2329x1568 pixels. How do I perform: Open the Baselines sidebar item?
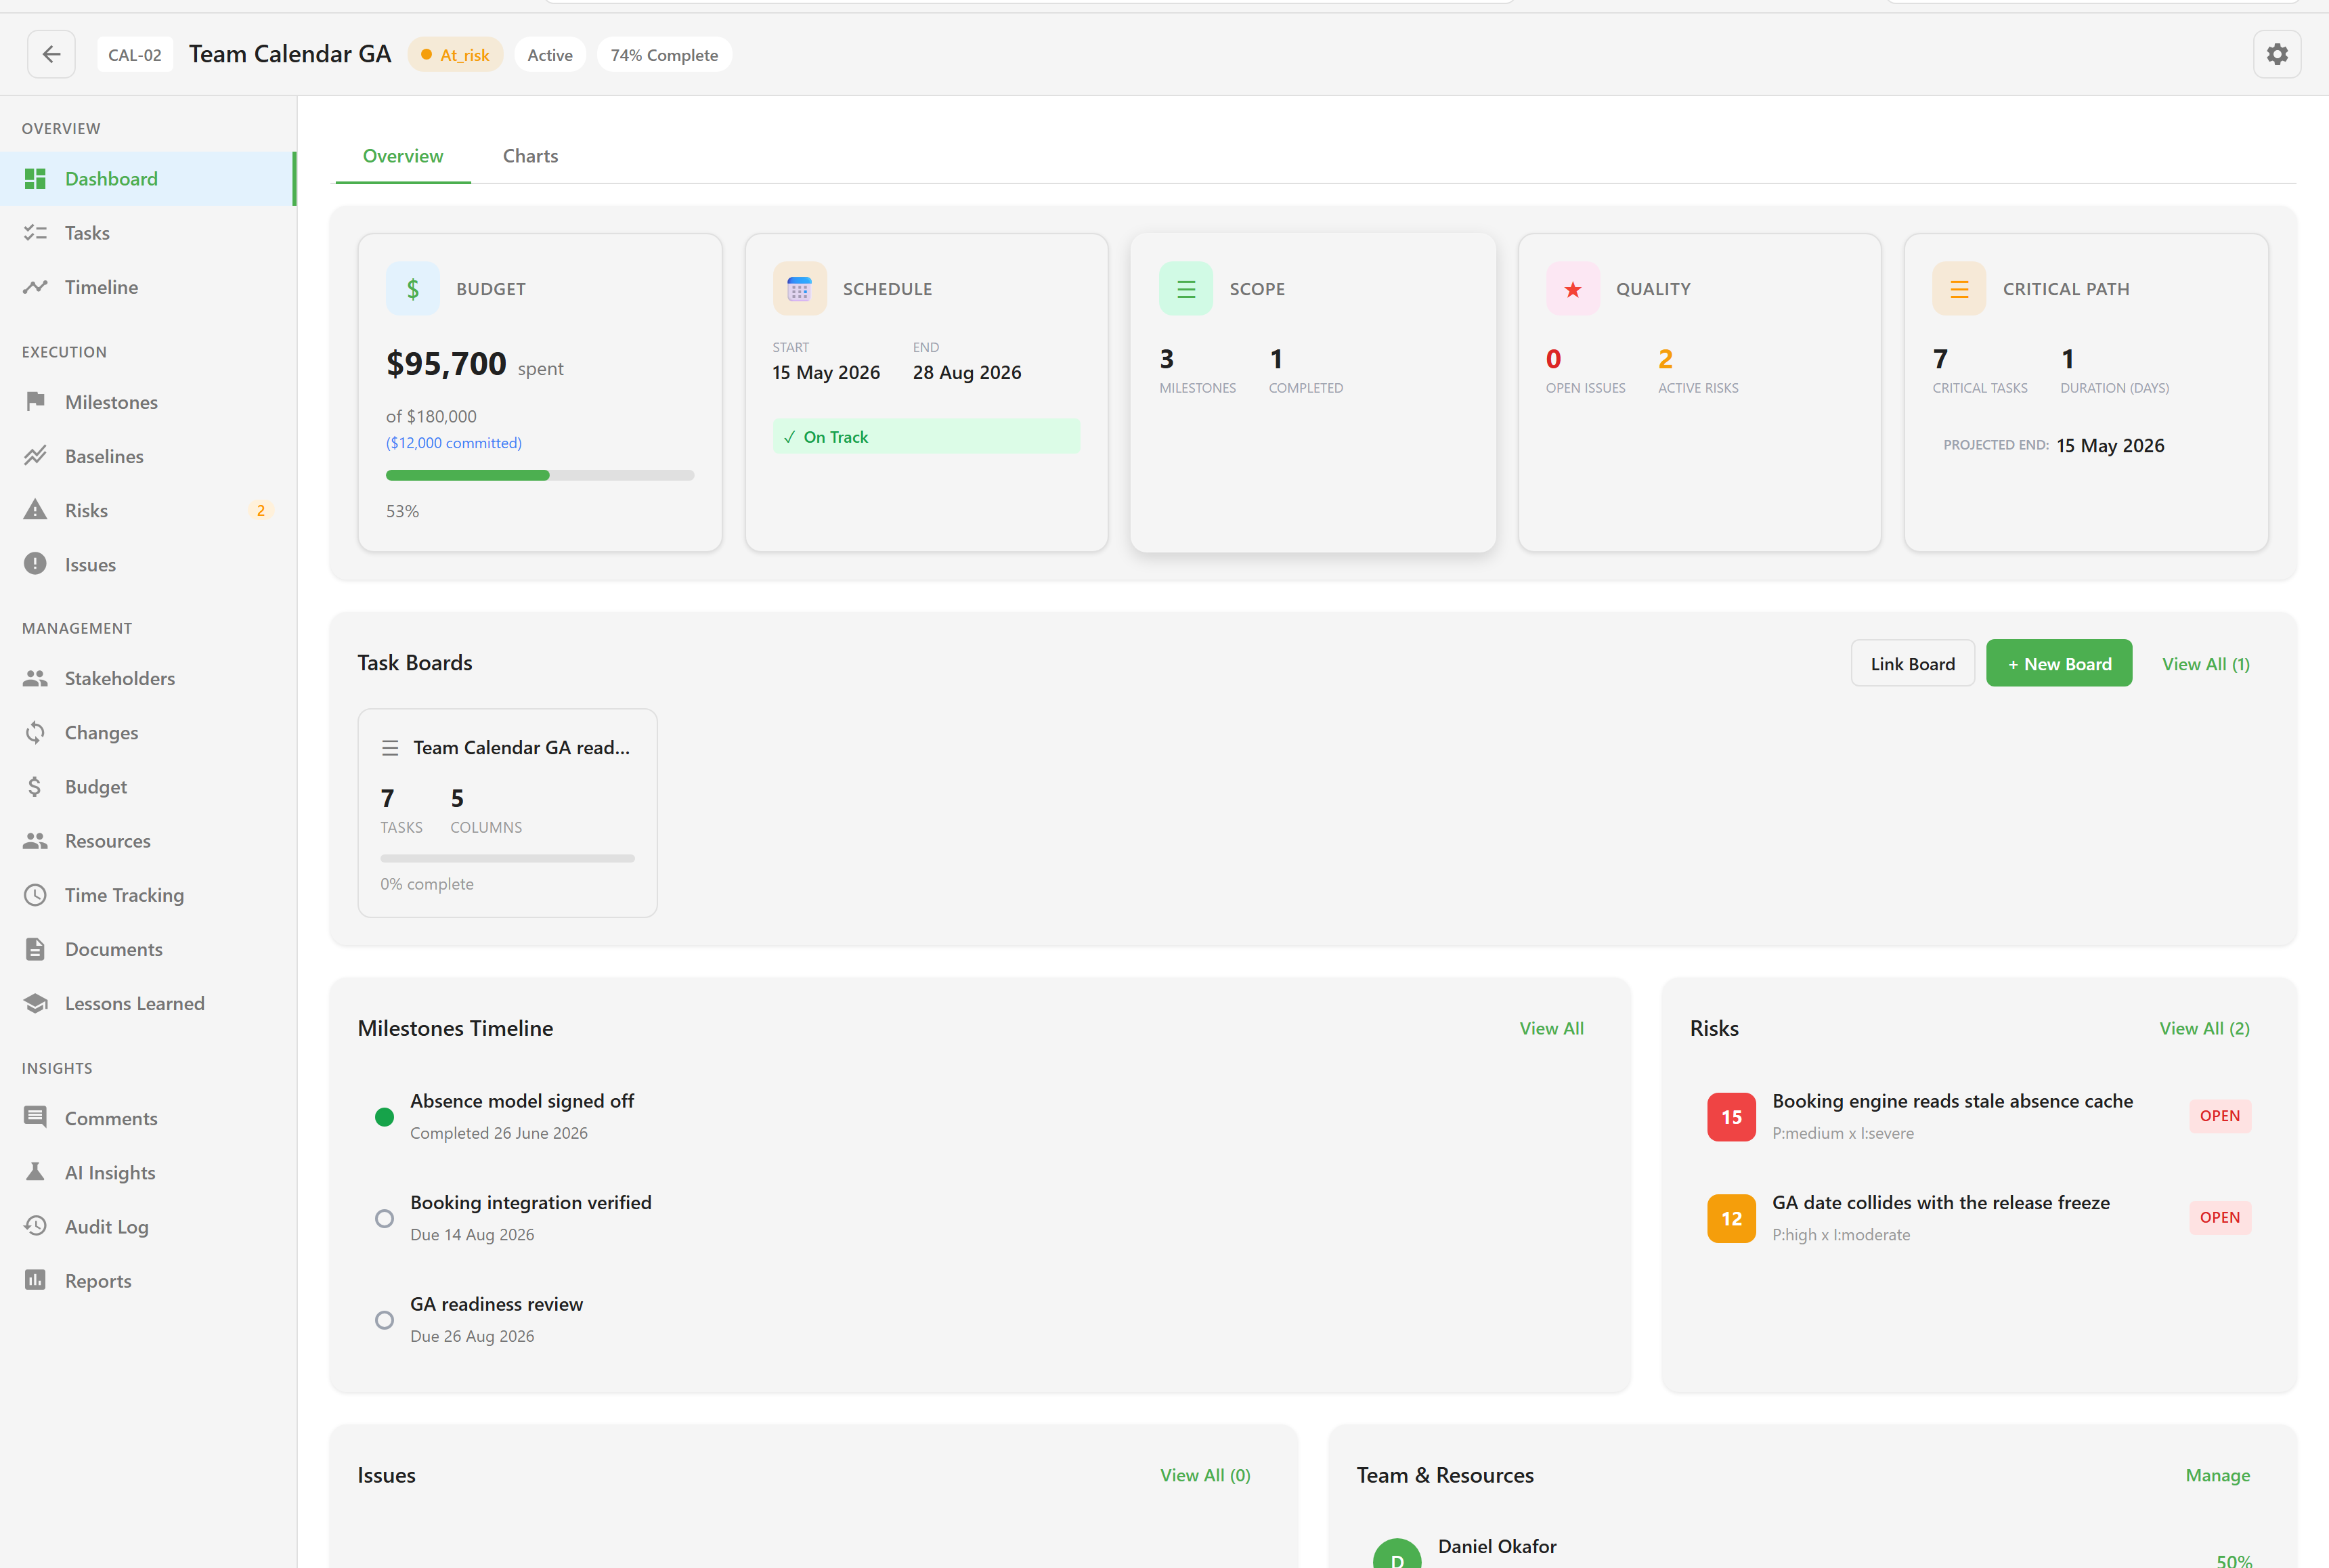coord(148,456)
